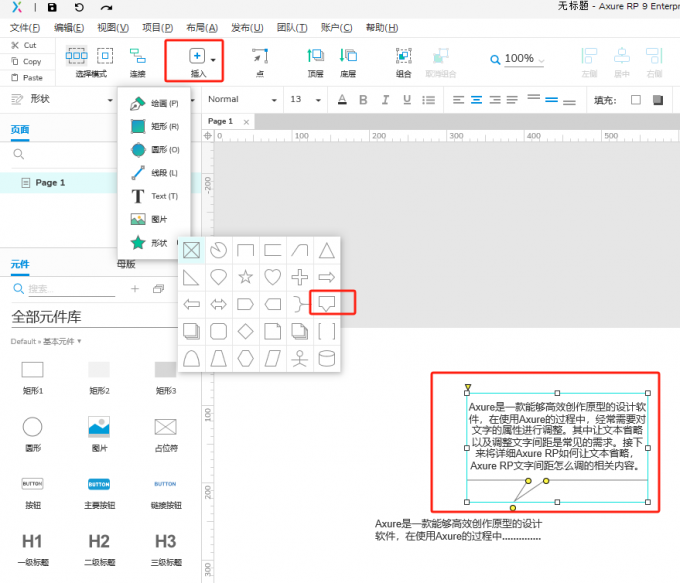Expand the 形状 style dropdown
The image size is (680, 583).
110,100
